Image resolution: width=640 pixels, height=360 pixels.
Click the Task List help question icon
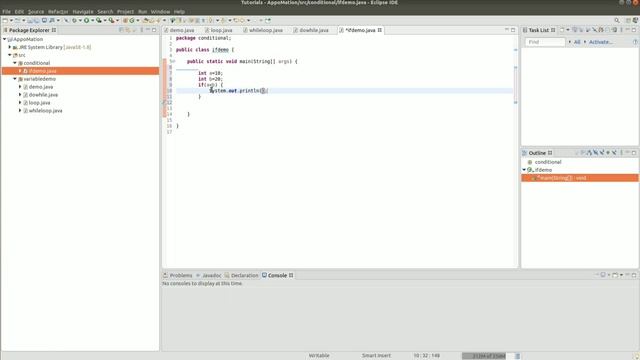[x=635, y=42]
